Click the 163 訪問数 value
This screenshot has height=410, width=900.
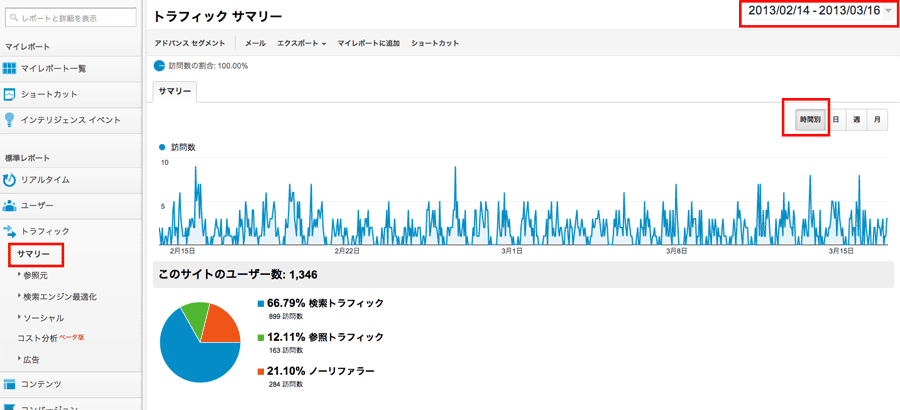[x=285, y=350]
